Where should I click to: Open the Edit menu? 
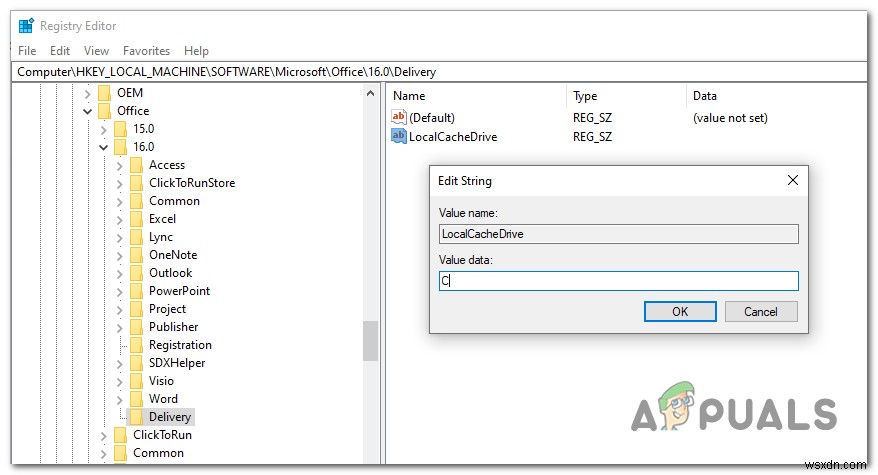coord(60,50)
